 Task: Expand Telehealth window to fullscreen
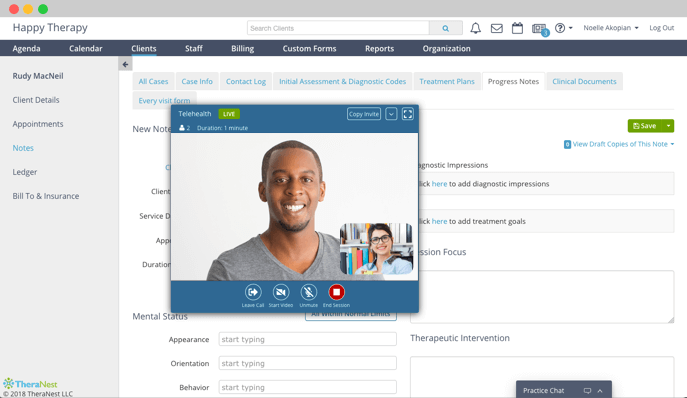407,114
